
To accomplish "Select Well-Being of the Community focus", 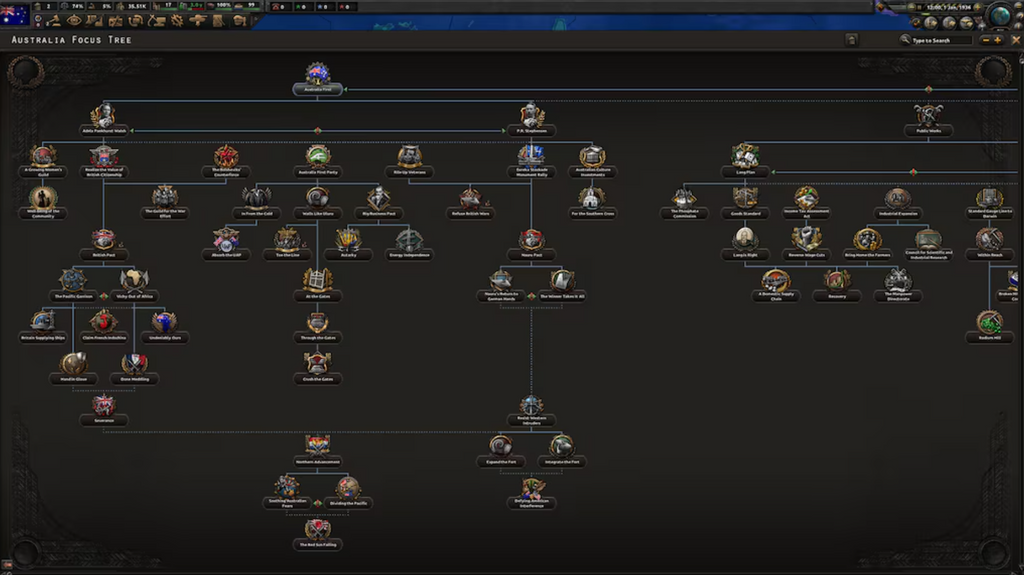I will (x=43, y=203).
